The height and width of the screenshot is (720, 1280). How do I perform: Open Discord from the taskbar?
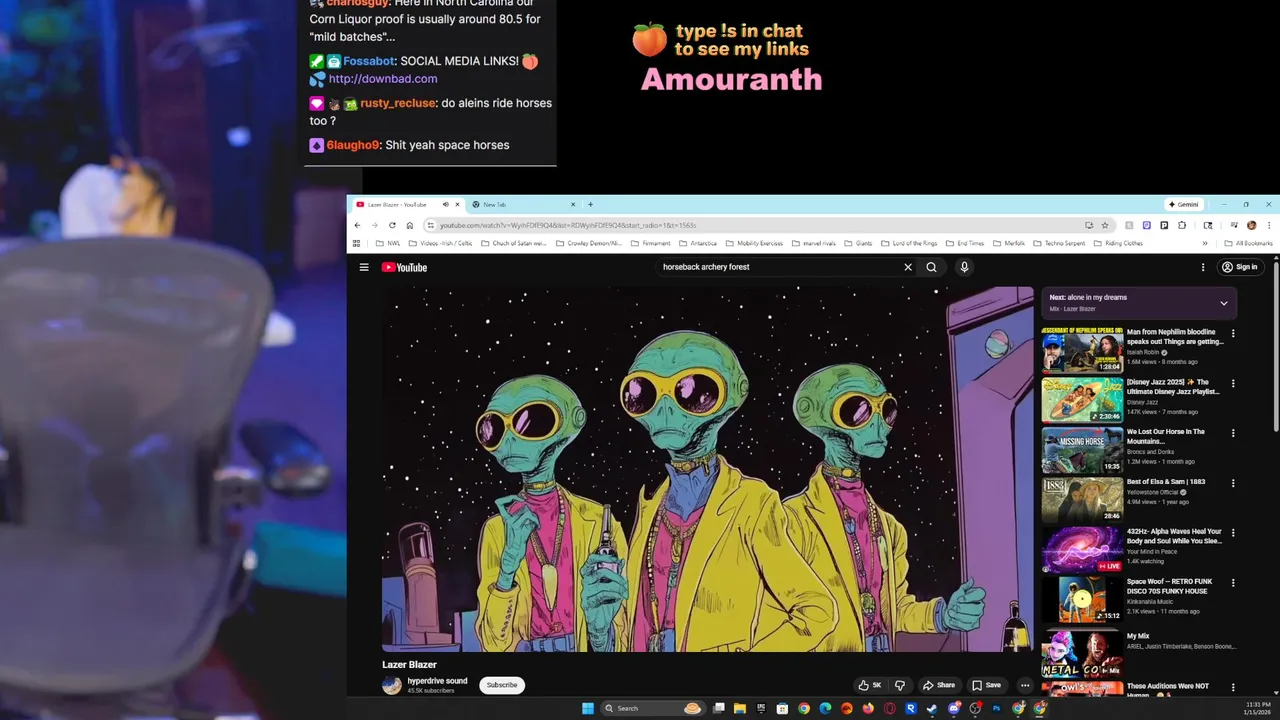[x=954, y=709]
